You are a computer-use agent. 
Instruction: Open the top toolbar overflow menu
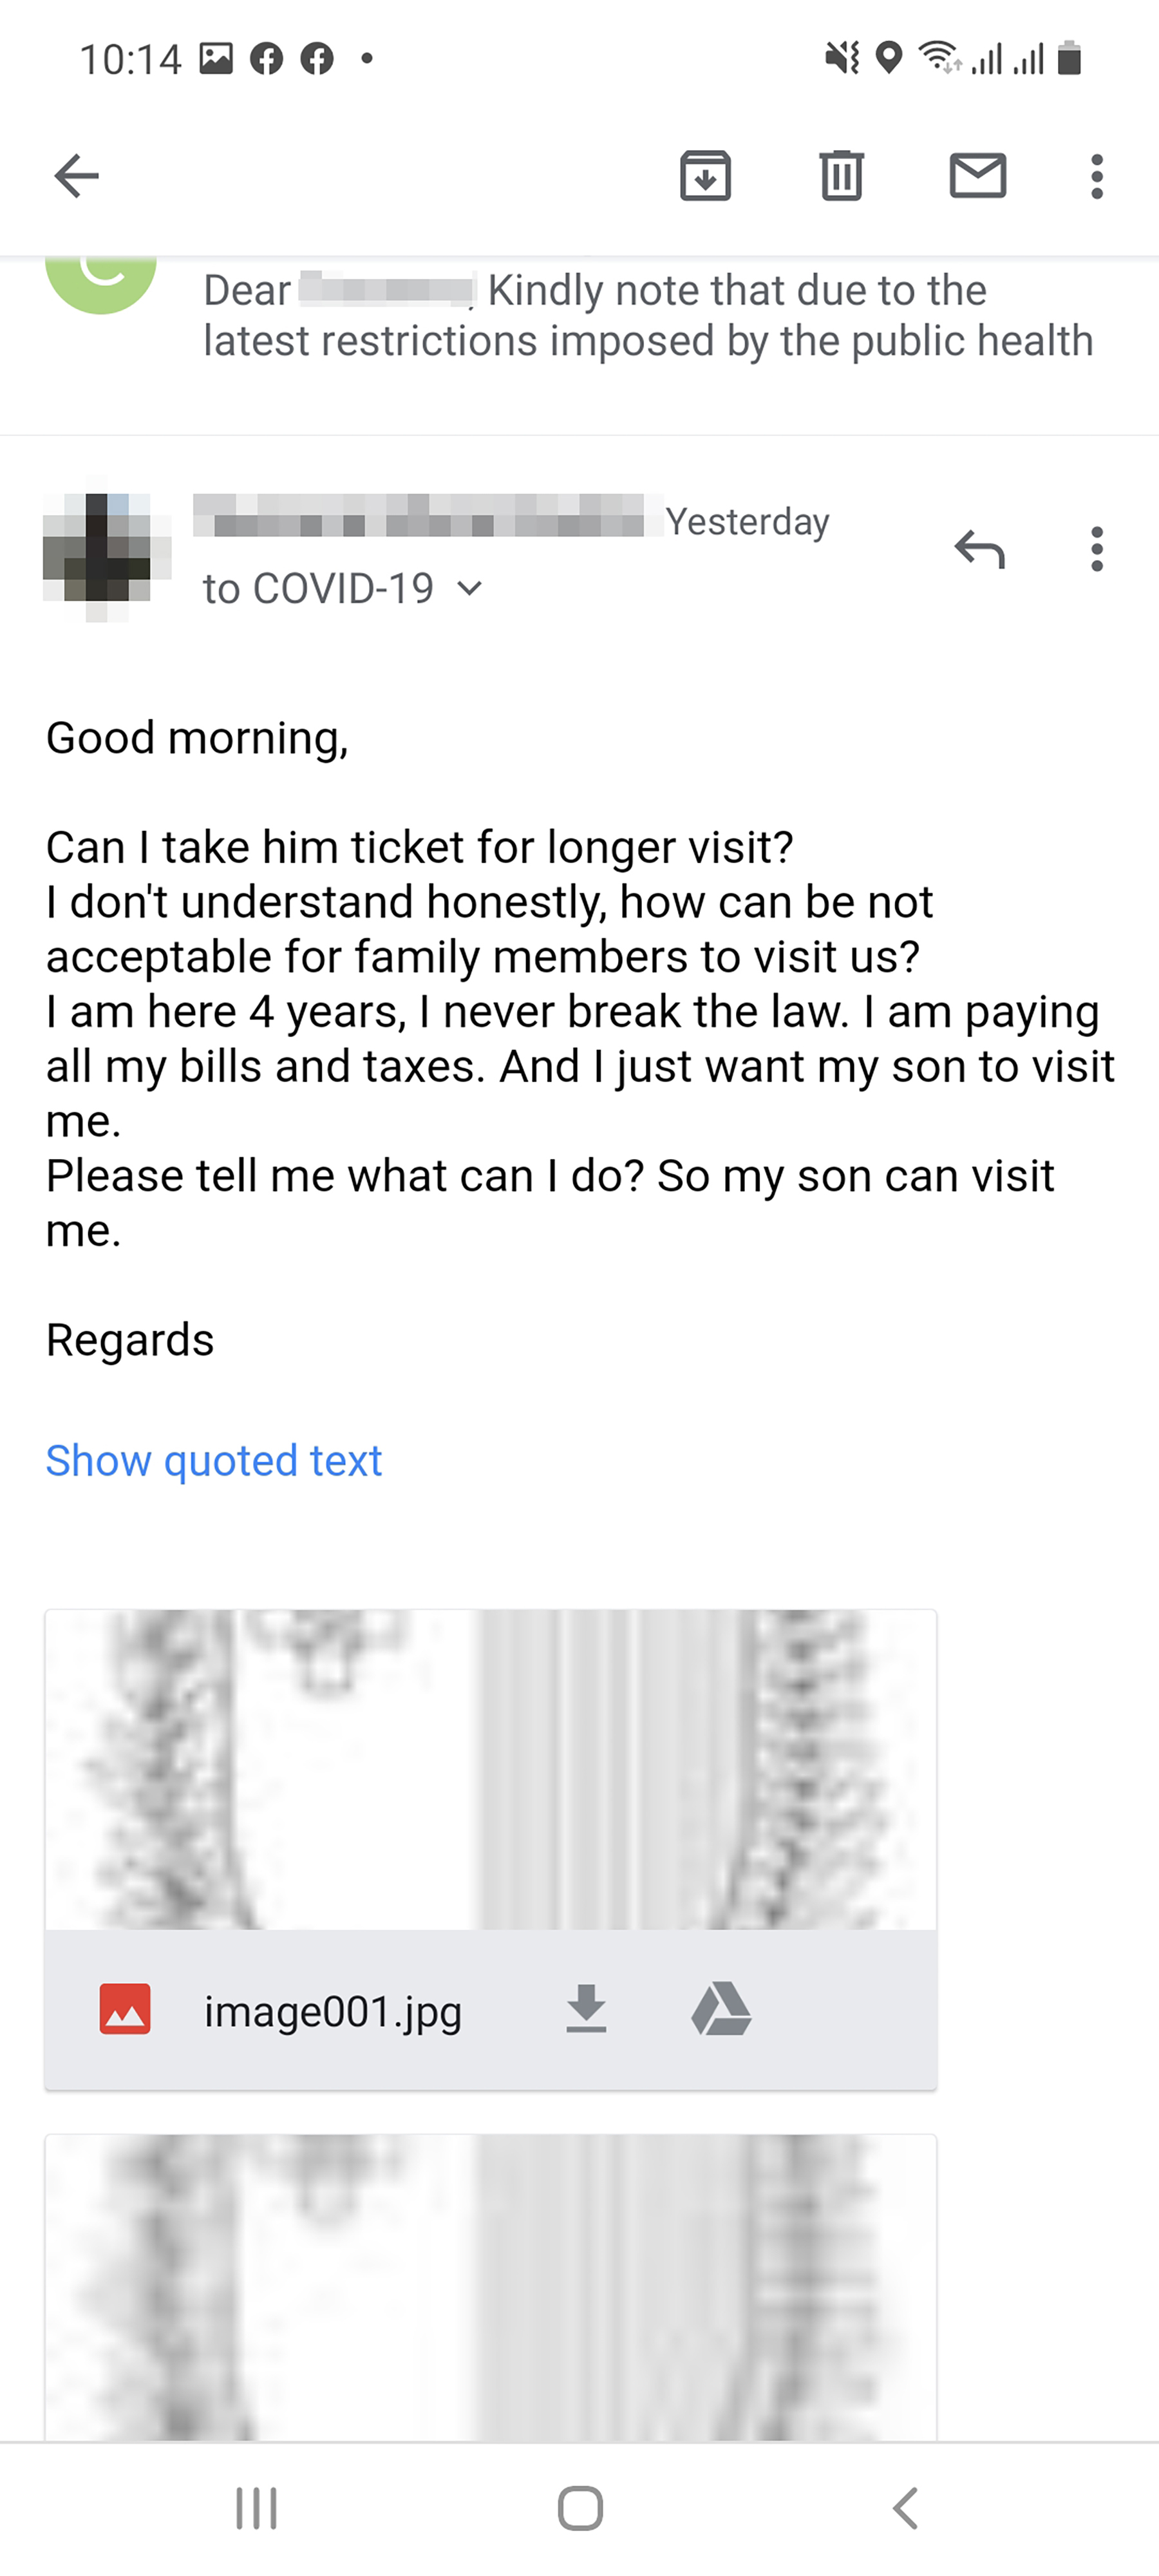[1097, 177]
